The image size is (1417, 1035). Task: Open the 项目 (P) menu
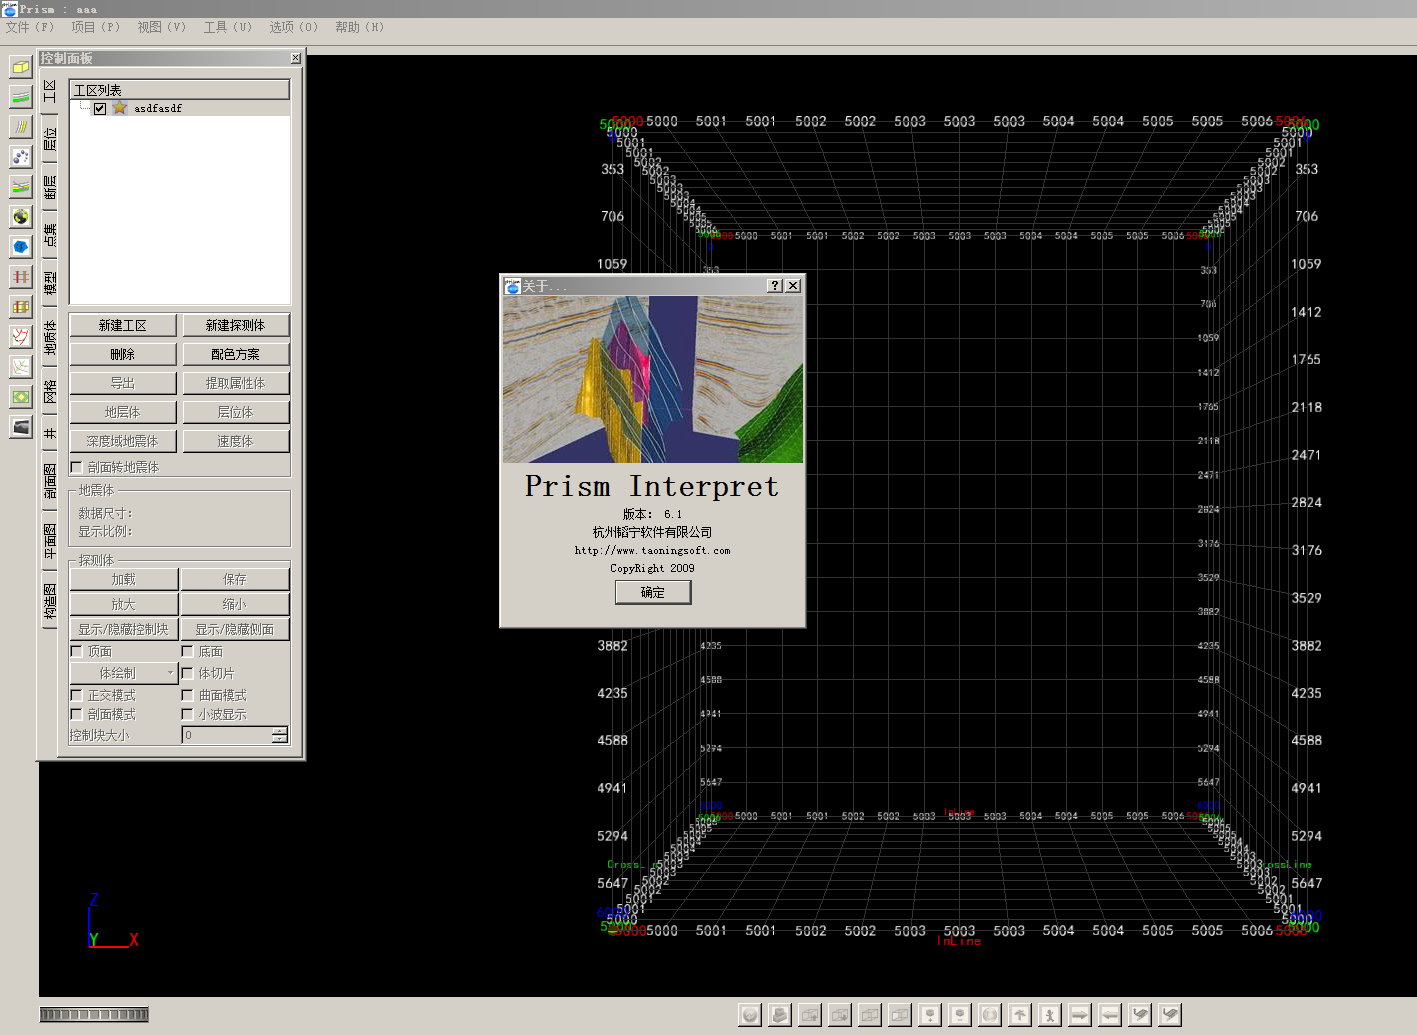click(96, 27)
